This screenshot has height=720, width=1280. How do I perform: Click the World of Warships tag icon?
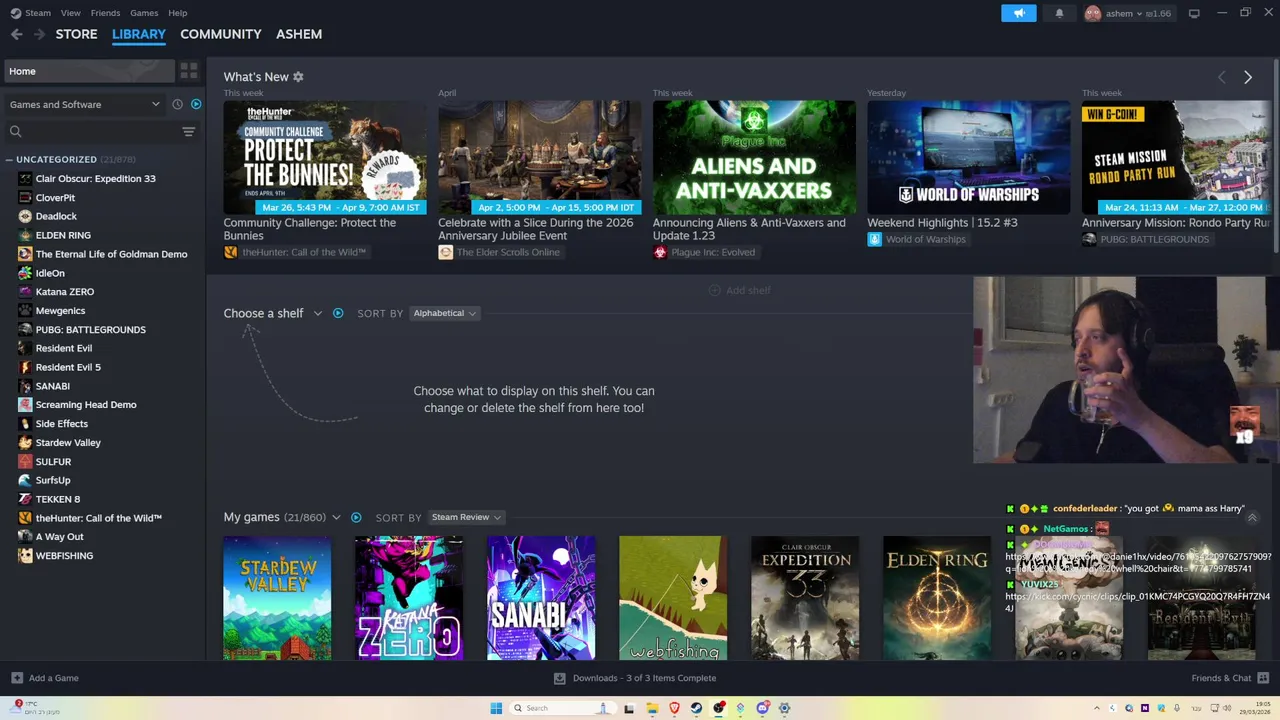[x=874, y=239]
